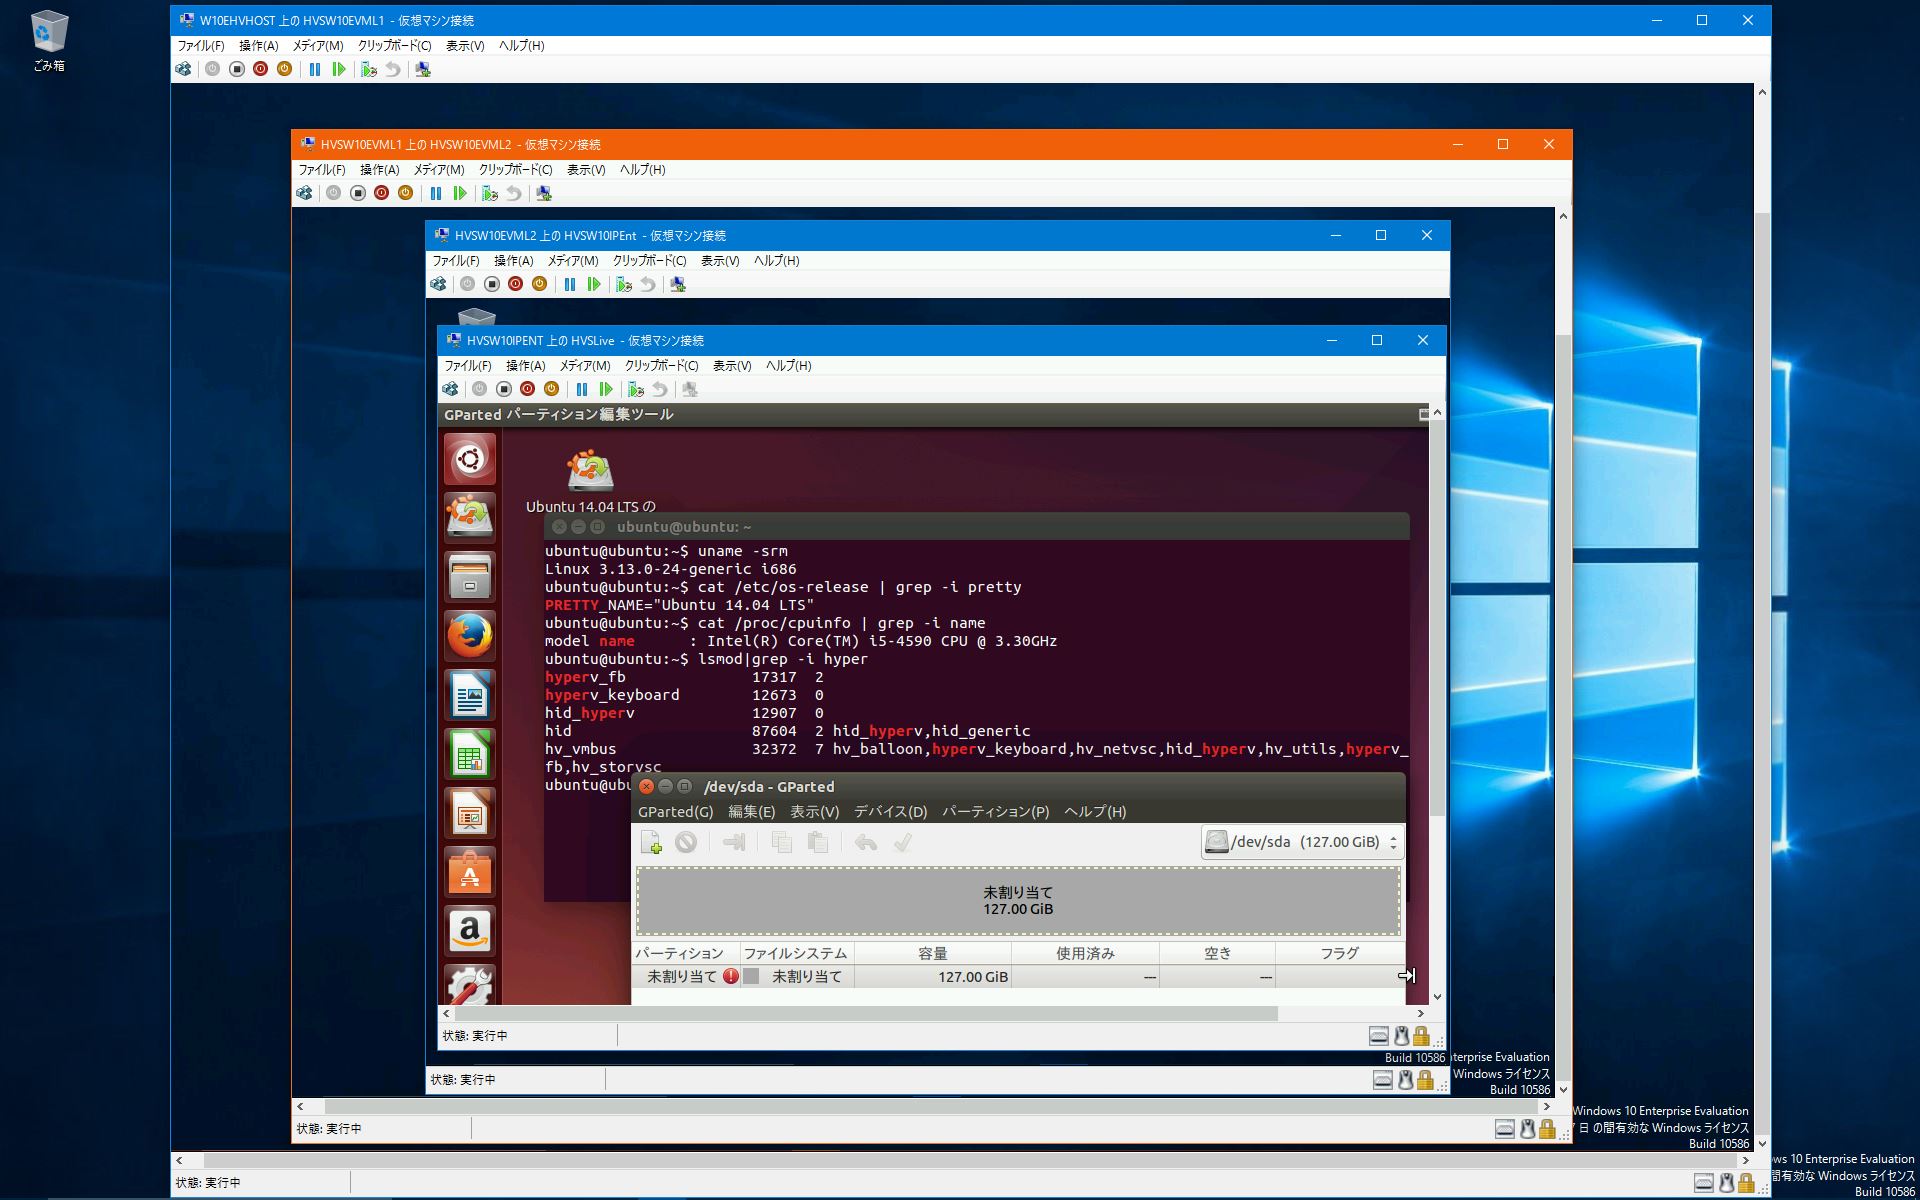Reset the HVSLive virtual machine

pos(606,389)
